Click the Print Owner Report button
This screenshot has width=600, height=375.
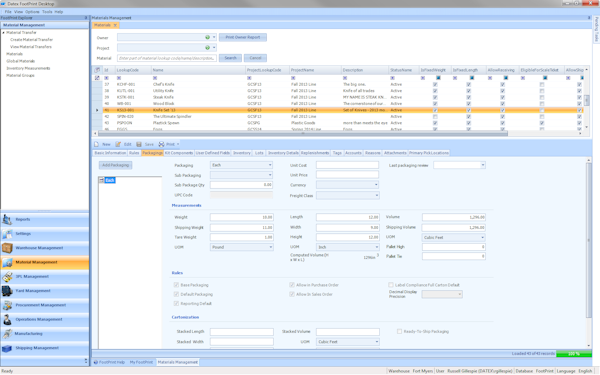[243, 38]
